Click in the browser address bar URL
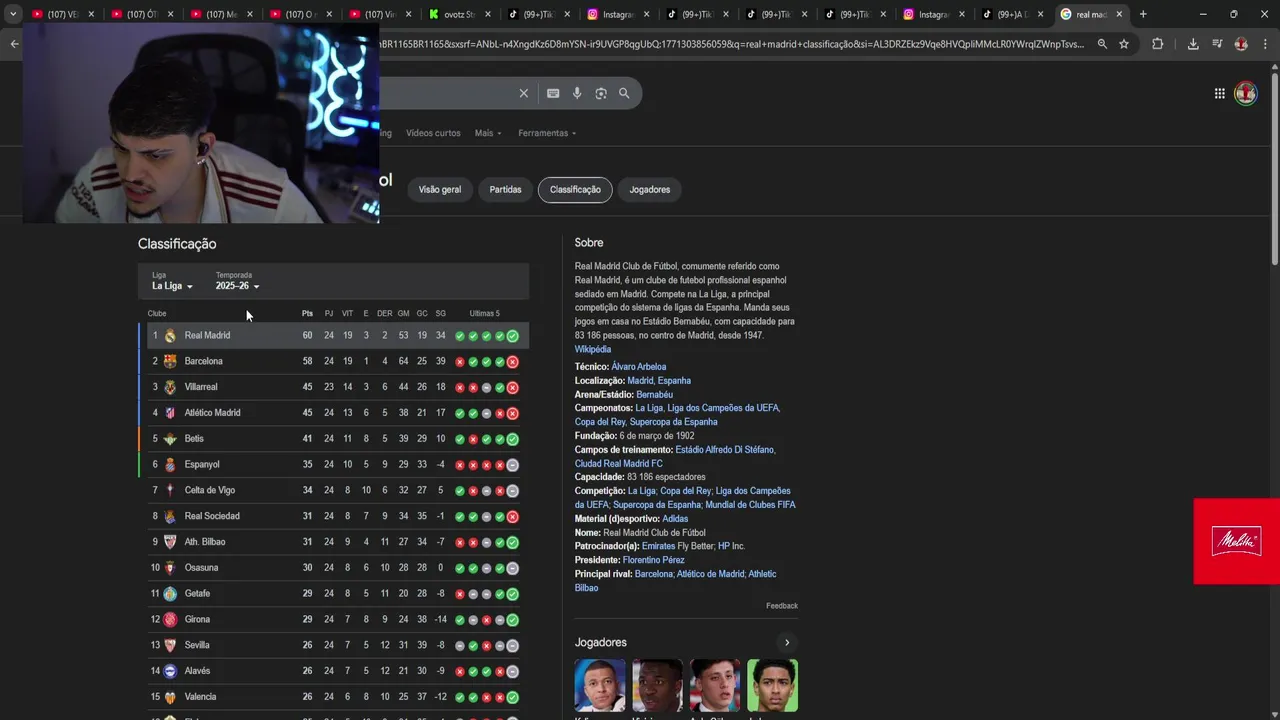This screenshot has width=1280, height=720. click(x=730, y=44)
